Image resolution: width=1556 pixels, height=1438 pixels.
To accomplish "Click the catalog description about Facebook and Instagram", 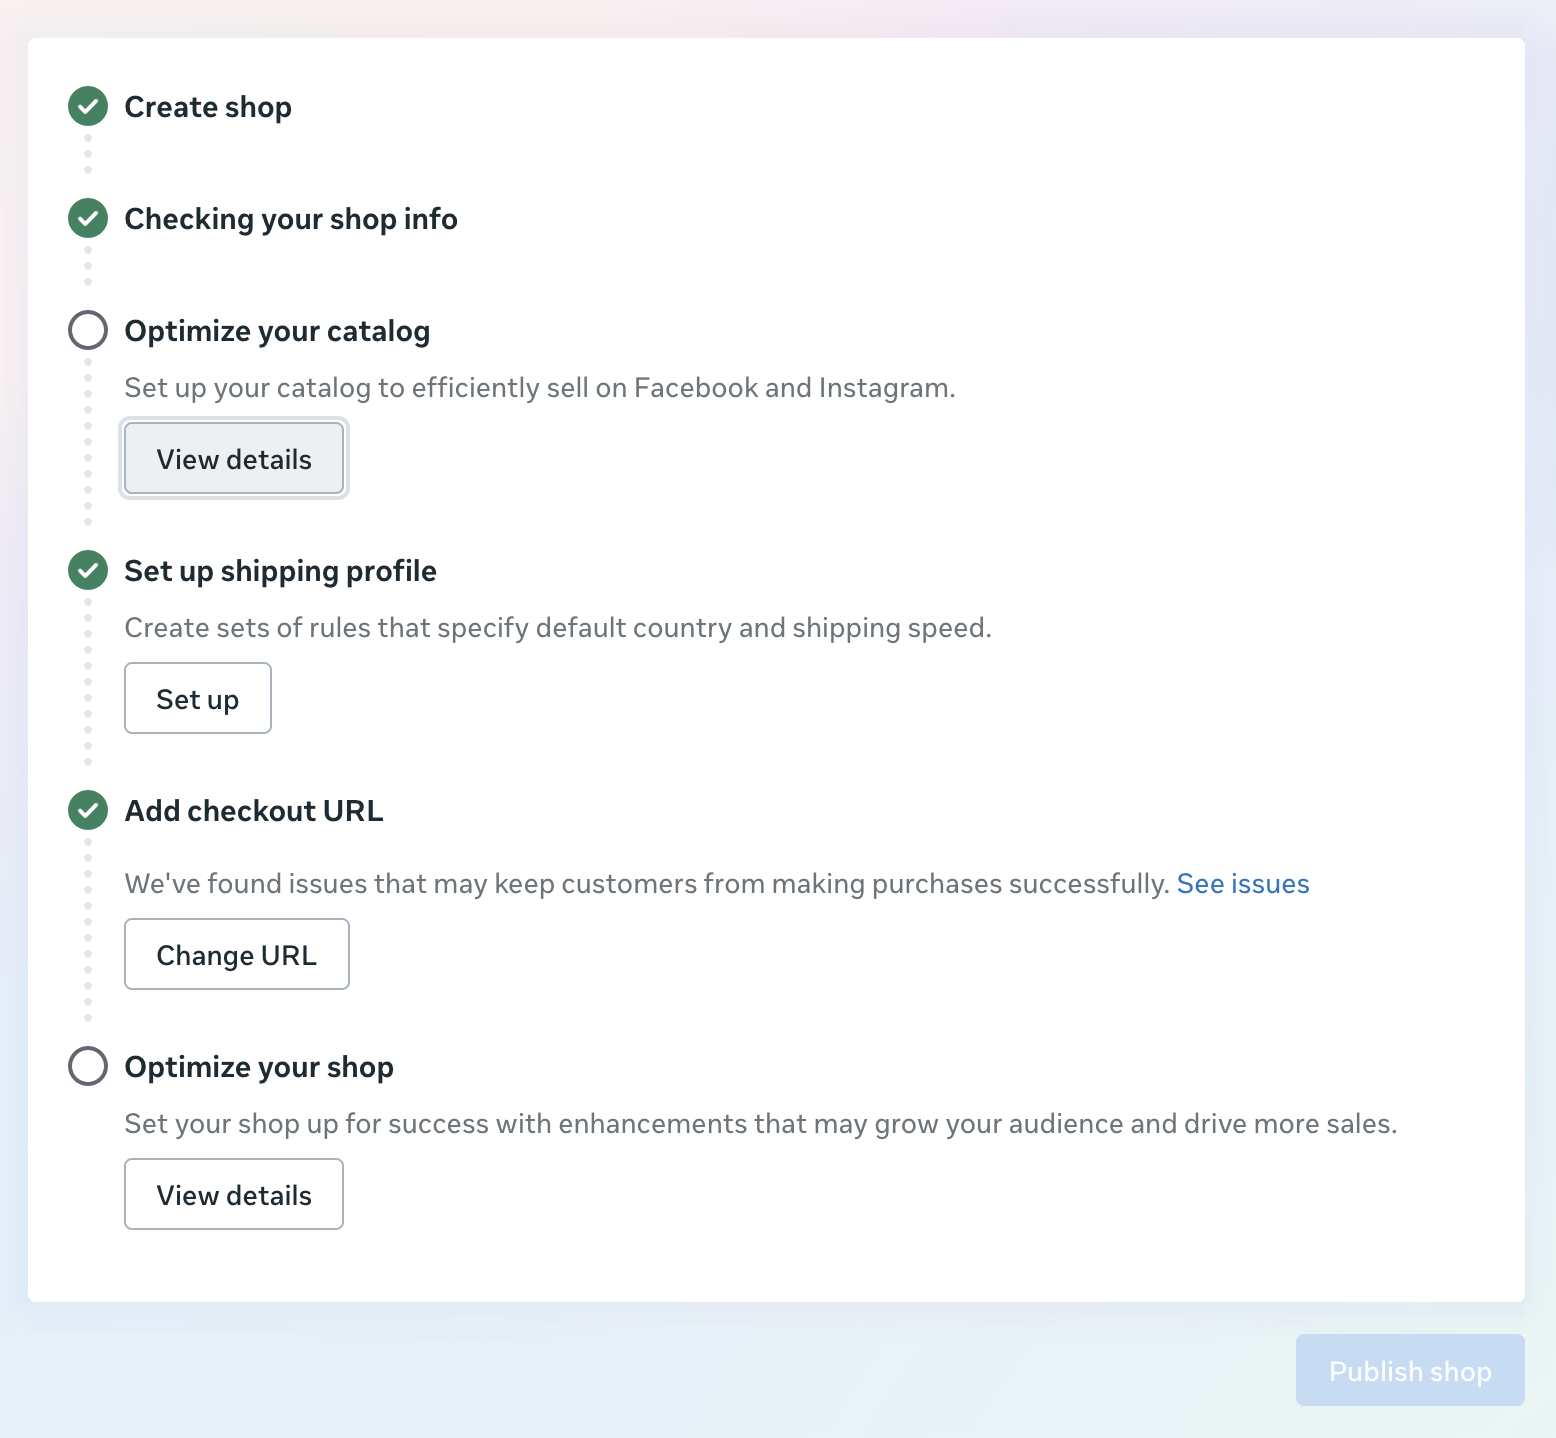I will (x=540, y=388).
